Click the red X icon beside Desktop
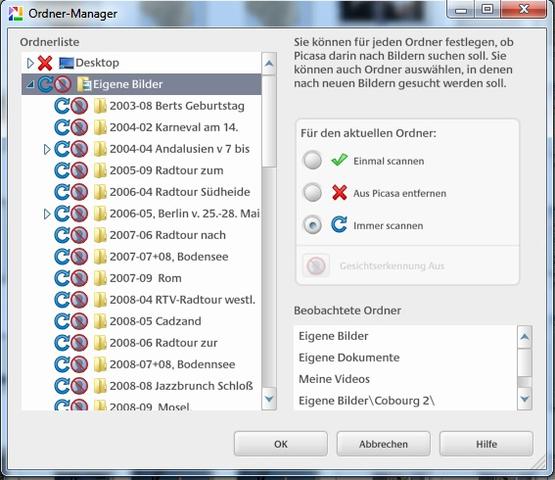This screenshot has width=555, height=480. pyautogui.click(x=45, y=63)
